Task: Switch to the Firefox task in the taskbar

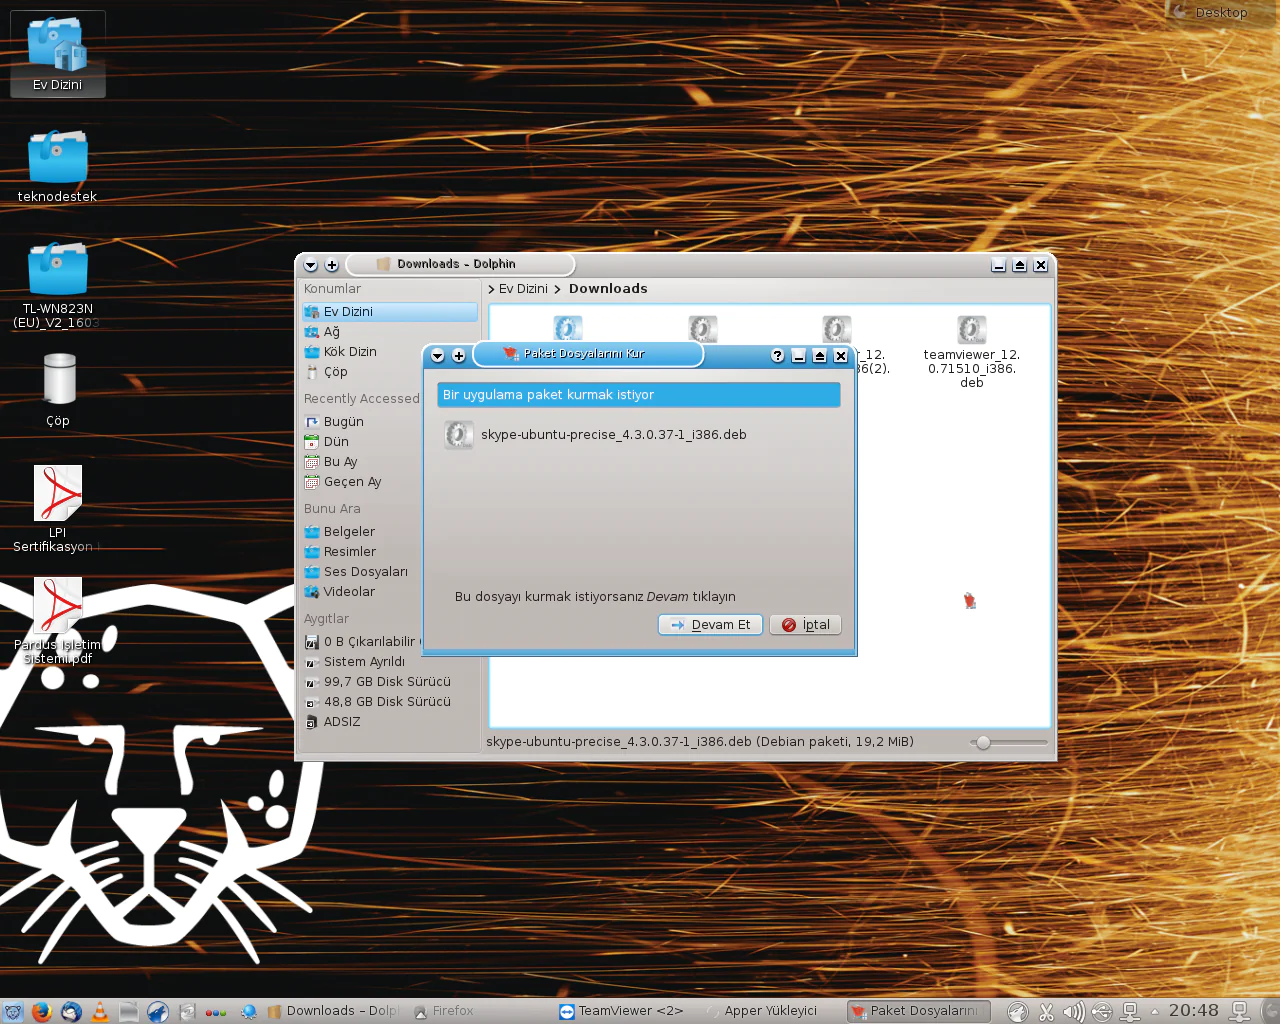Action: (x=443, y=1011)
